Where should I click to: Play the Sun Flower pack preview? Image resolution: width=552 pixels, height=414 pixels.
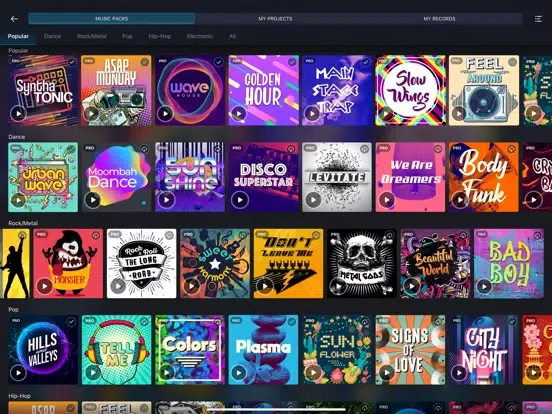pos(313,372)
